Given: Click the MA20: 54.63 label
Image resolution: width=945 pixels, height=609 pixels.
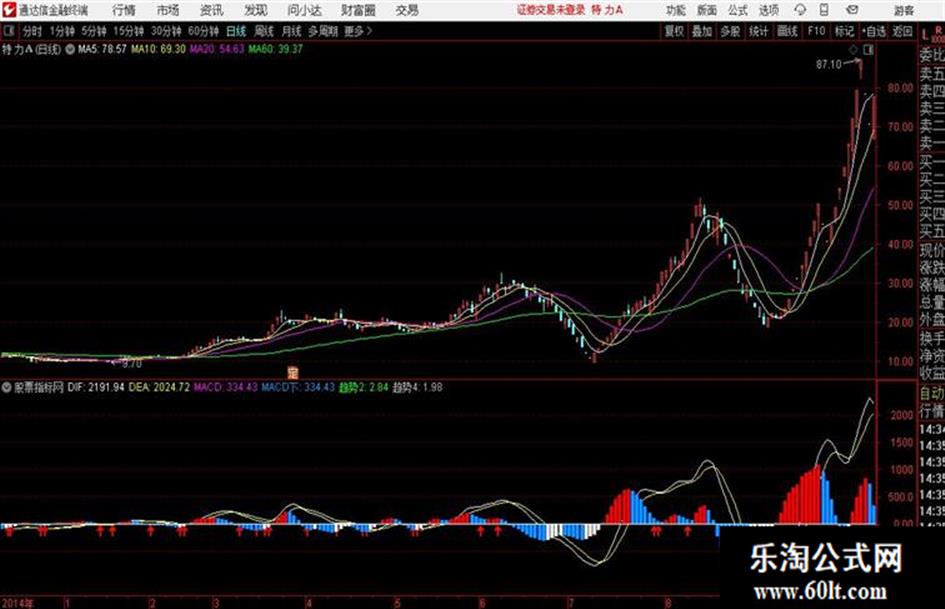Looking at the screenshot, I should (x=217, y=49).
